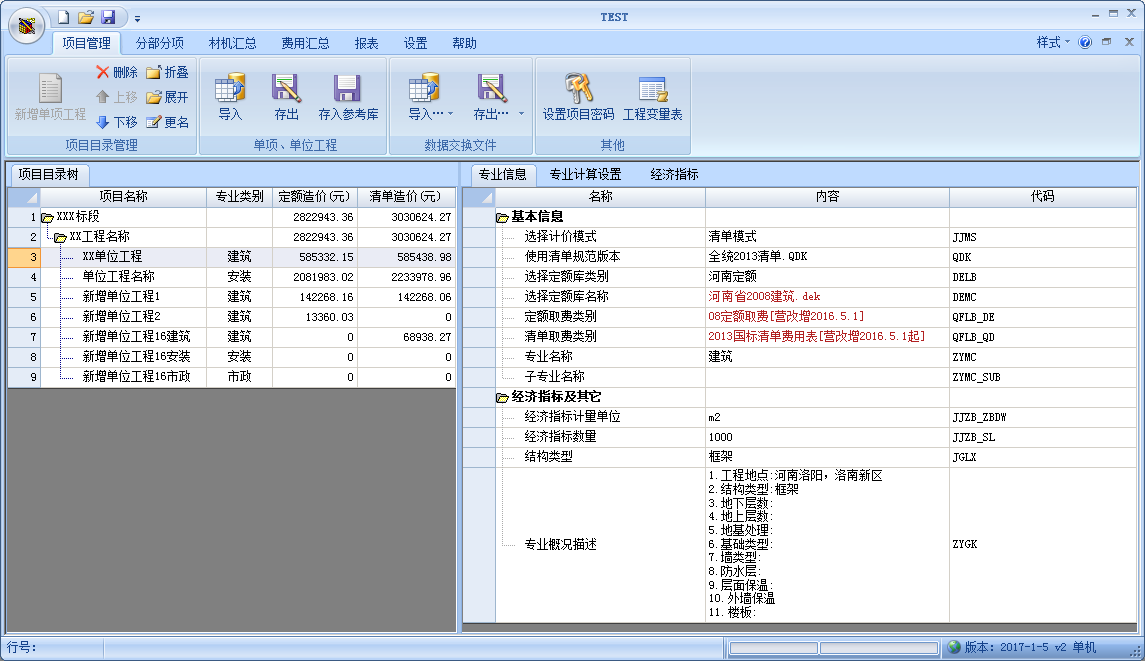This screenshot has height=661, width=1145.
Task: Open the 帮助 ribbon tab
Action: coord(464,43)
